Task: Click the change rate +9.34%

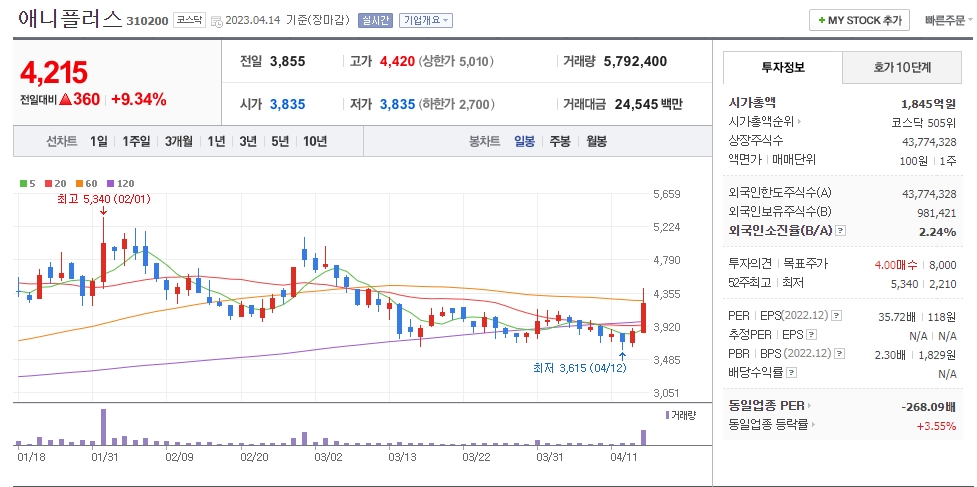Action: pos(138,99)
